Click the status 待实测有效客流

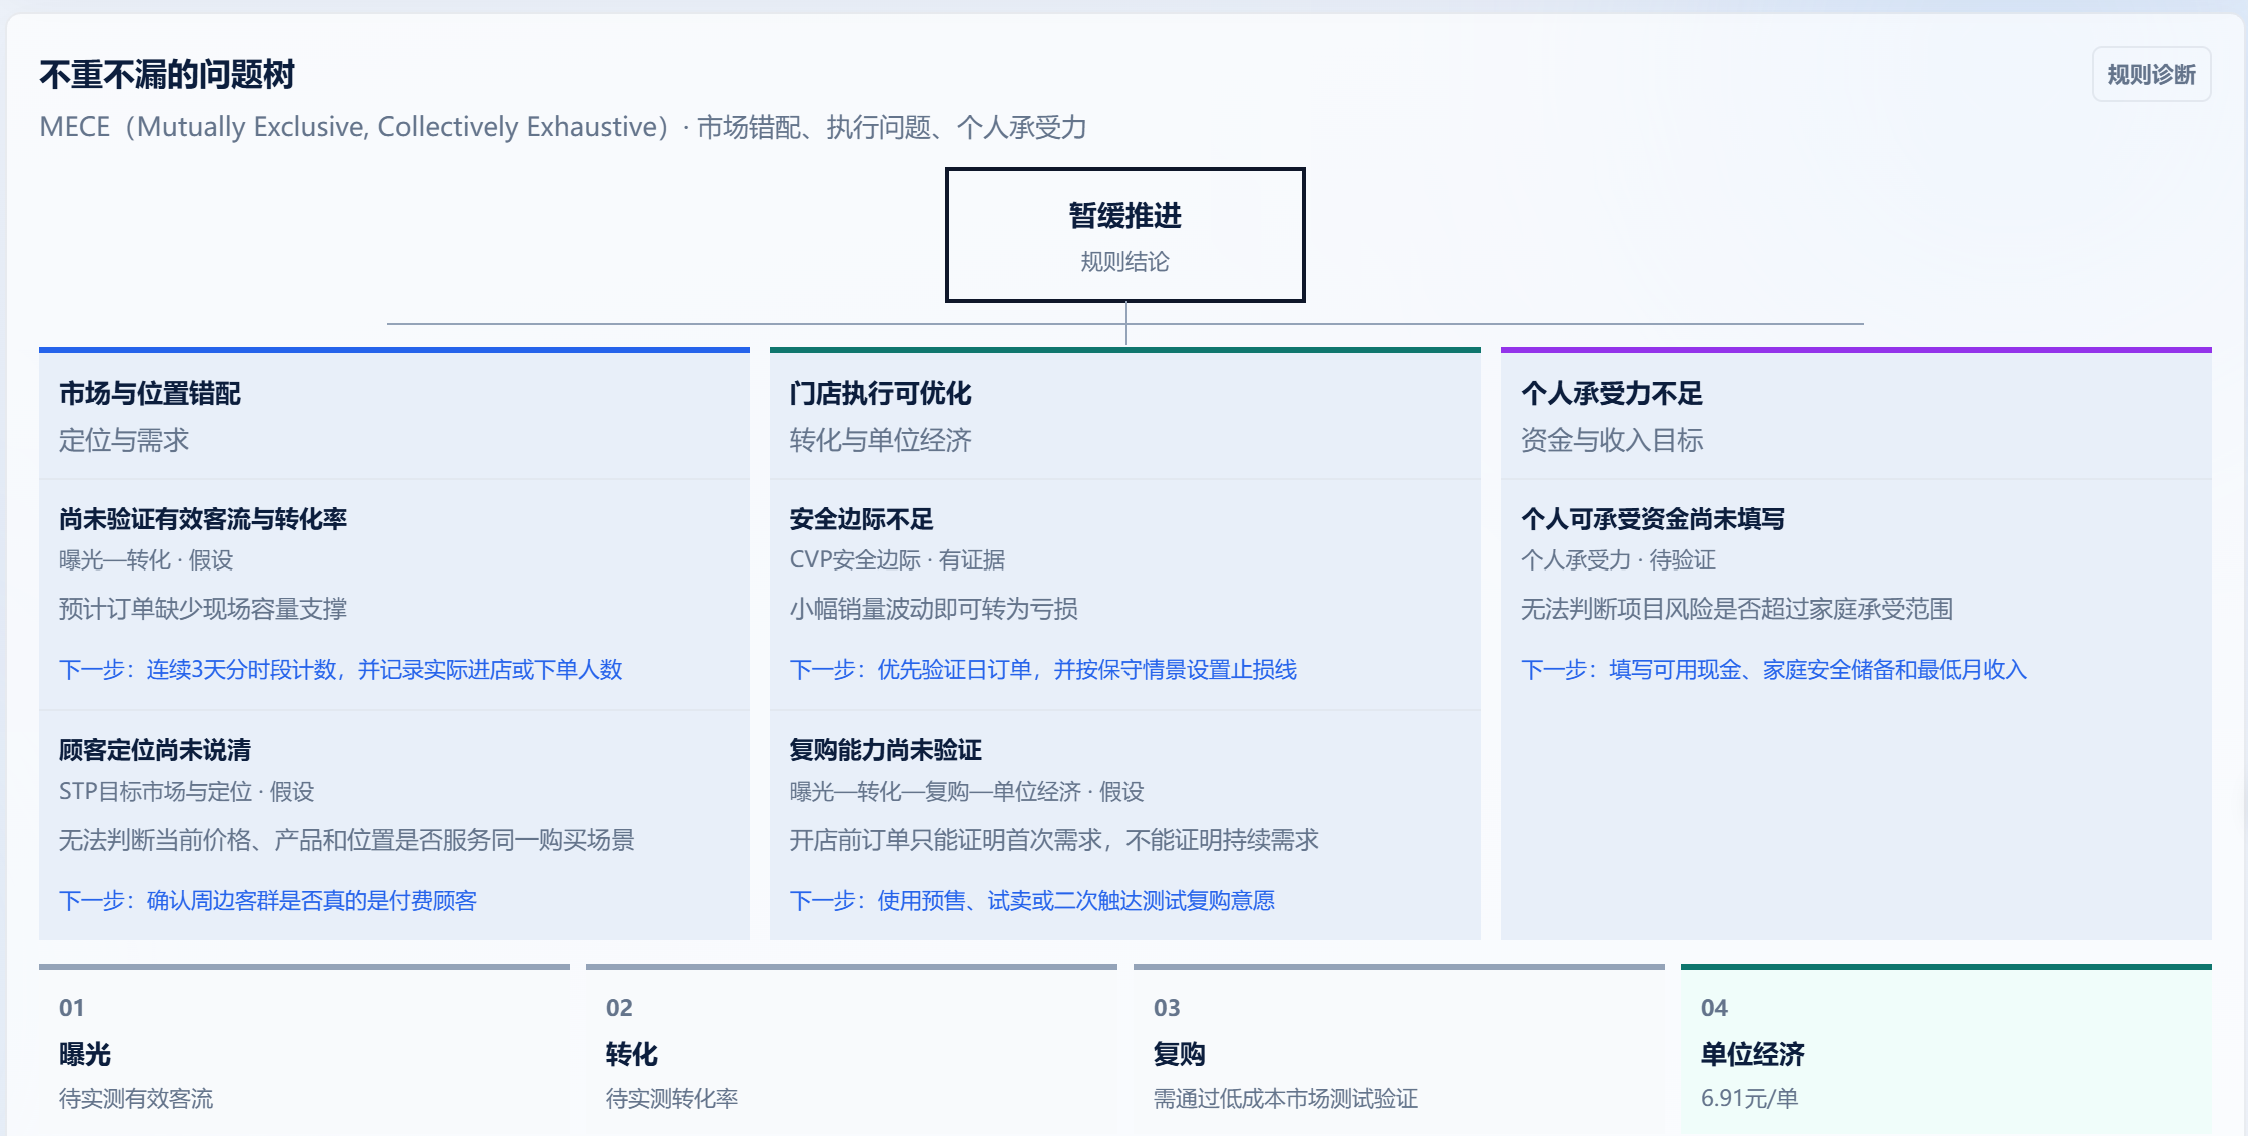(136, 1099)
